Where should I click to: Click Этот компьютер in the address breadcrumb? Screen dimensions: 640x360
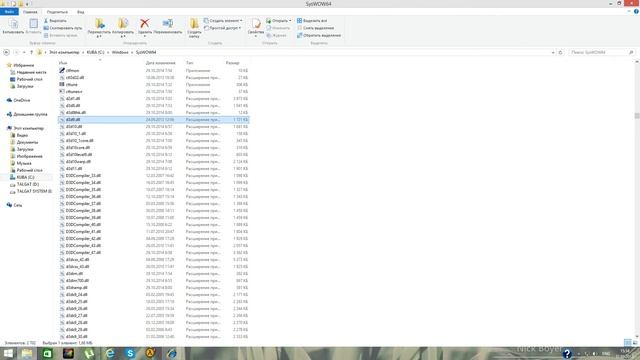point(64,52)
